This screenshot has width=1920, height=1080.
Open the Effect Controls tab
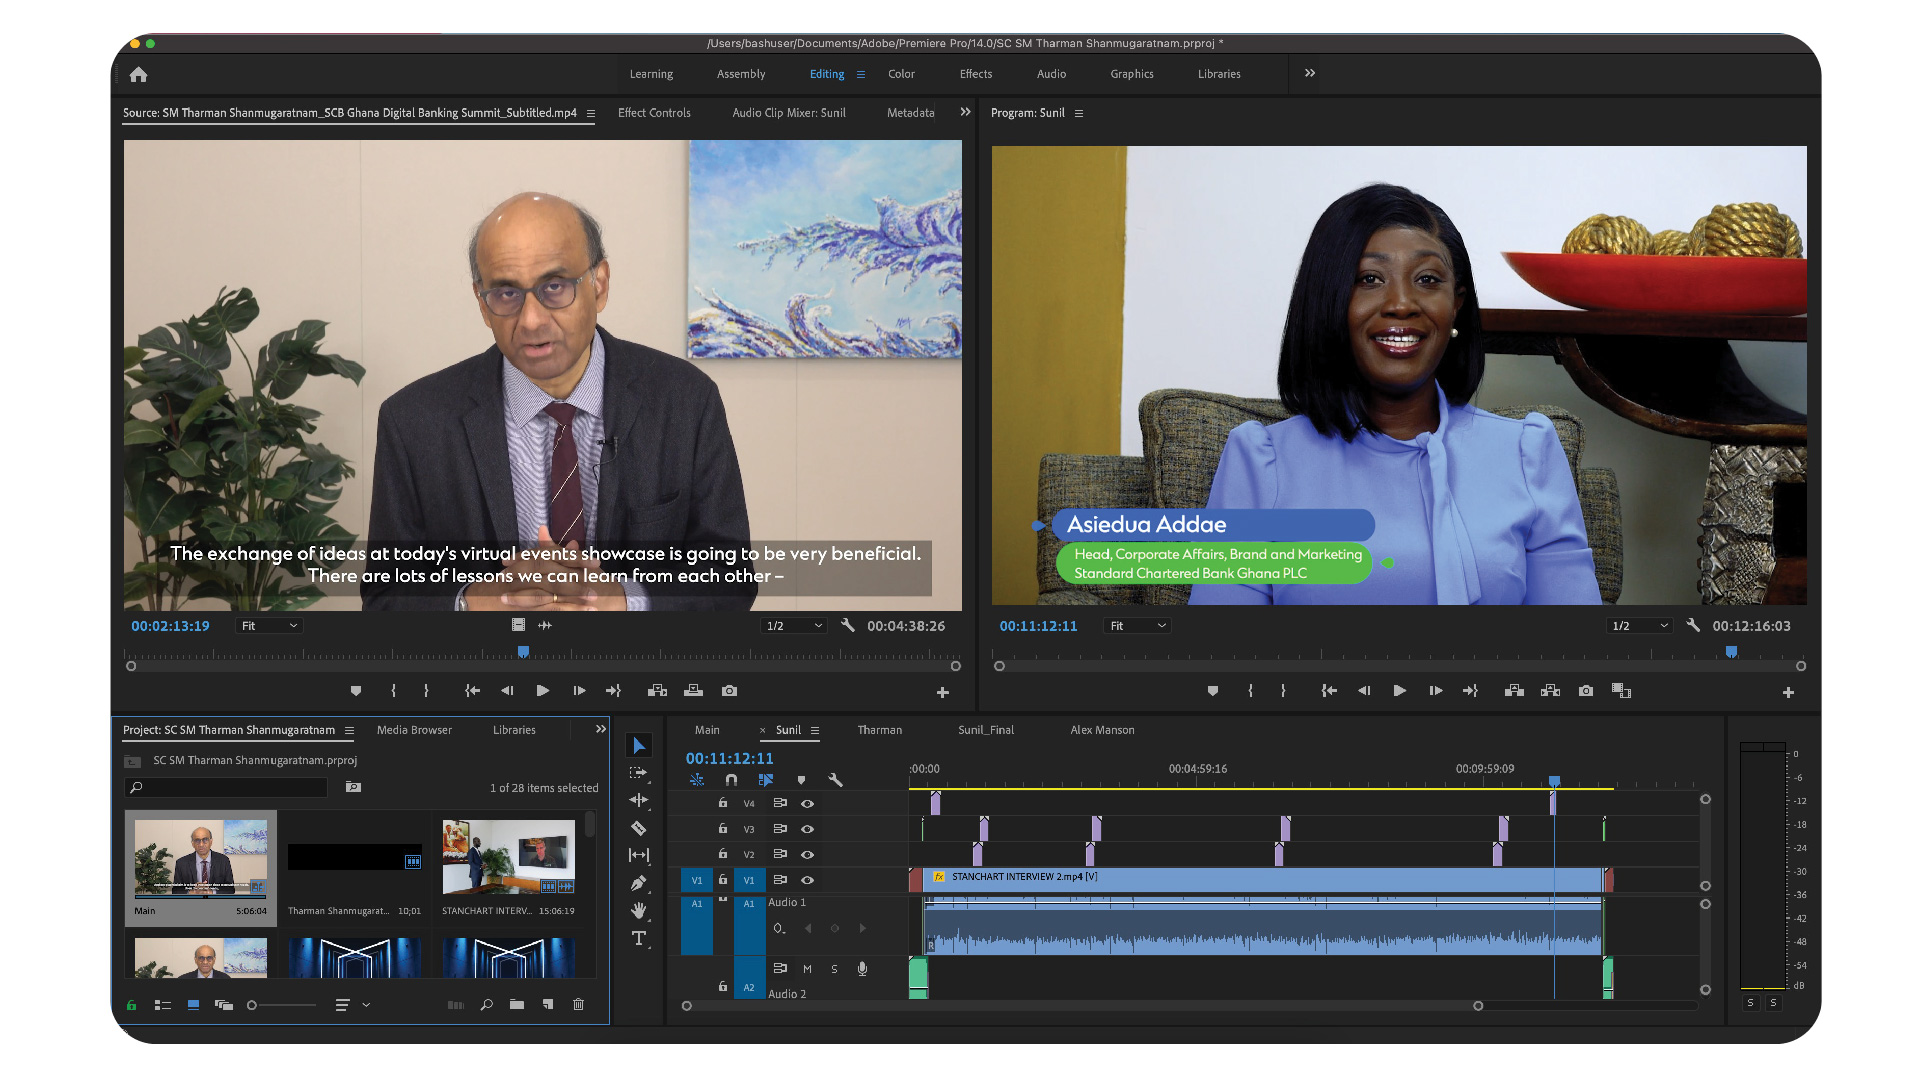tap(654, 113)
